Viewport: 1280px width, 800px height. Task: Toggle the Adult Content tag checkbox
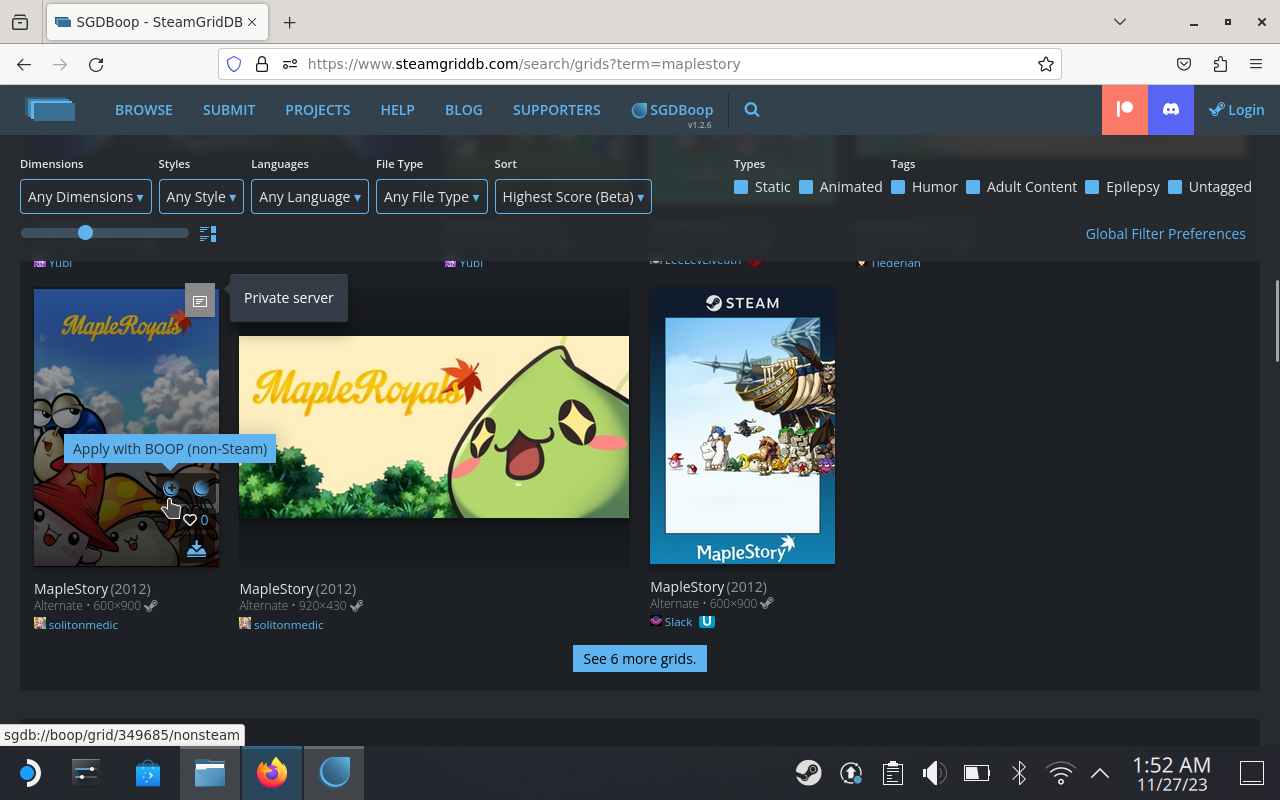click(x=973, y=187)
